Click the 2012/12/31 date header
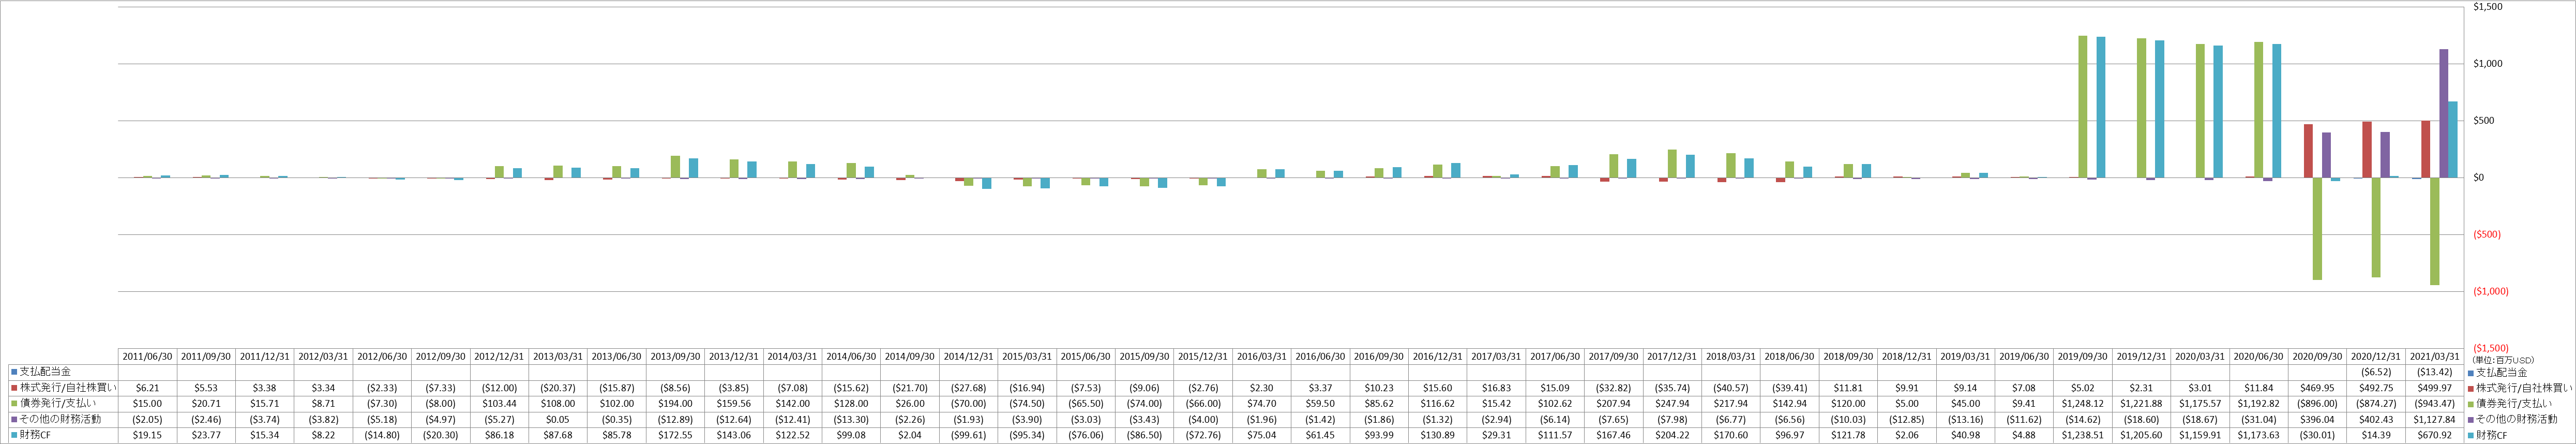Screen dimensions: 2576x444 tap(500, 356)
